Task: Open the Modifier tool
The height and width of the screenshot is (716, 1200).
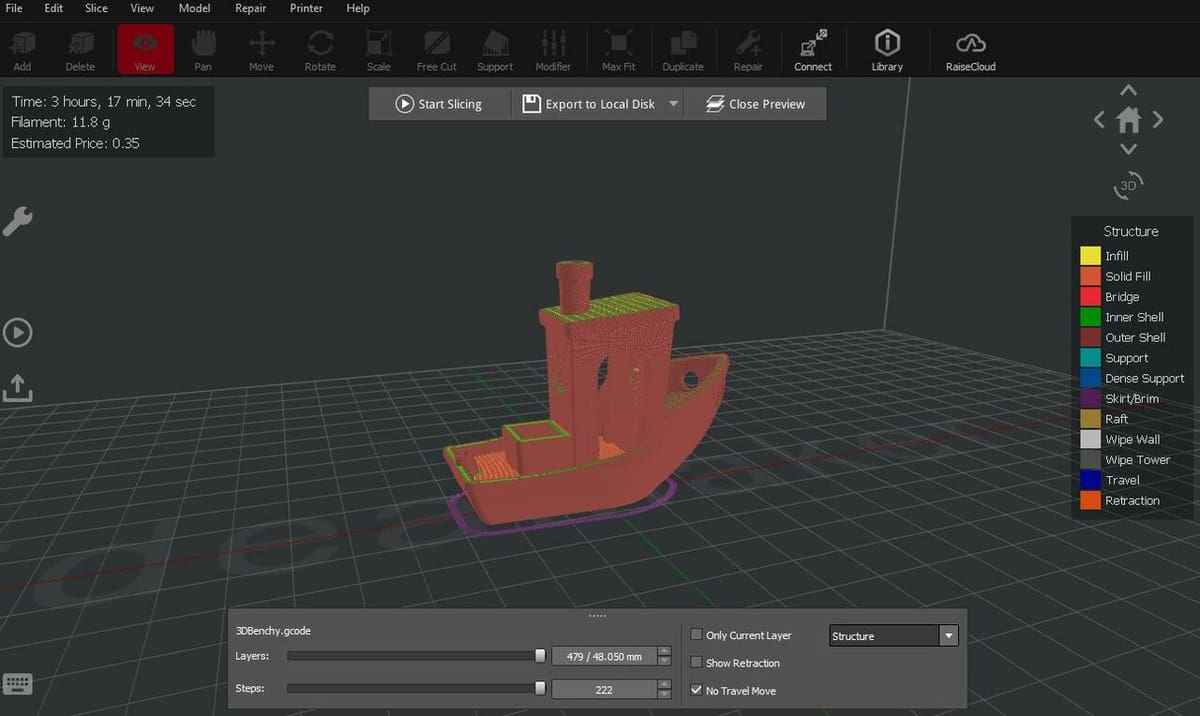Action: point(553,49)
